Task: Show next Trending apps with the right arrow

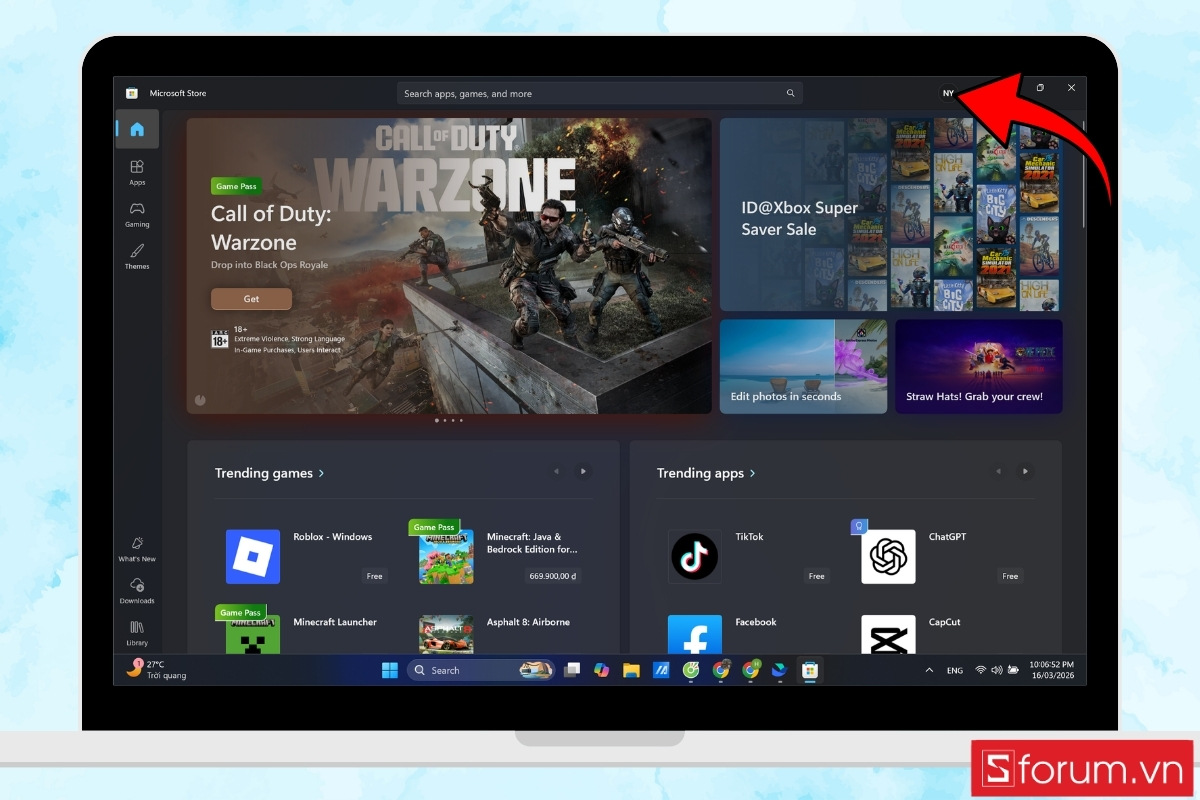Action: click(1025, 471)
